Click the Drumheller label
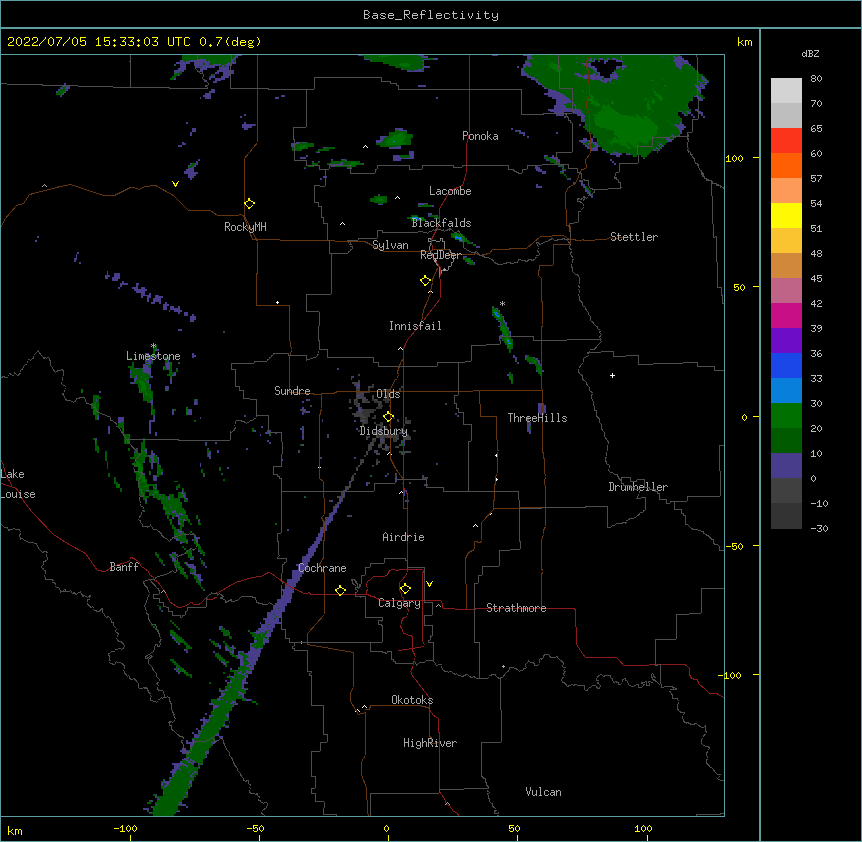The image size is (862, 842). point(638,487)
